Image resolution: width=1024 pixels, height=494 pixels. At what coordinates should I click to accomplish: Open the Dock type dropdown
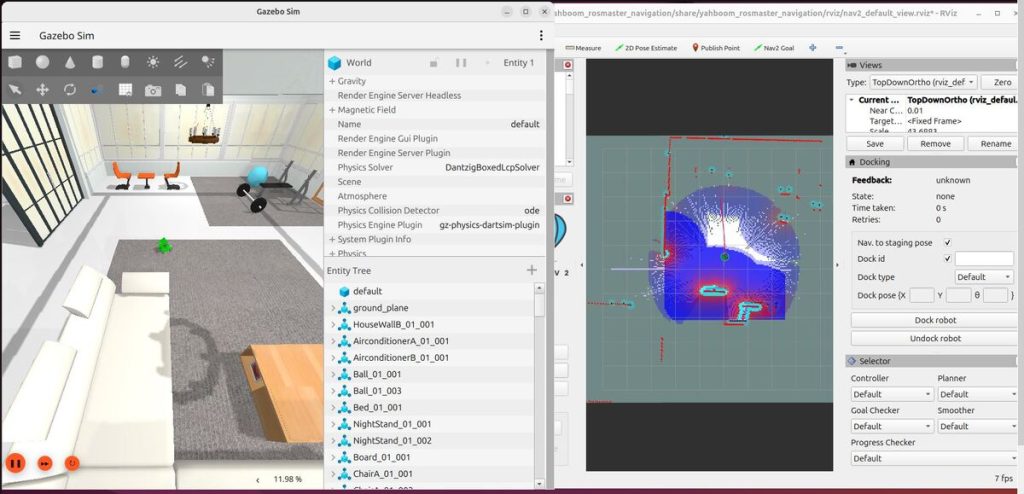coord(984,277)
